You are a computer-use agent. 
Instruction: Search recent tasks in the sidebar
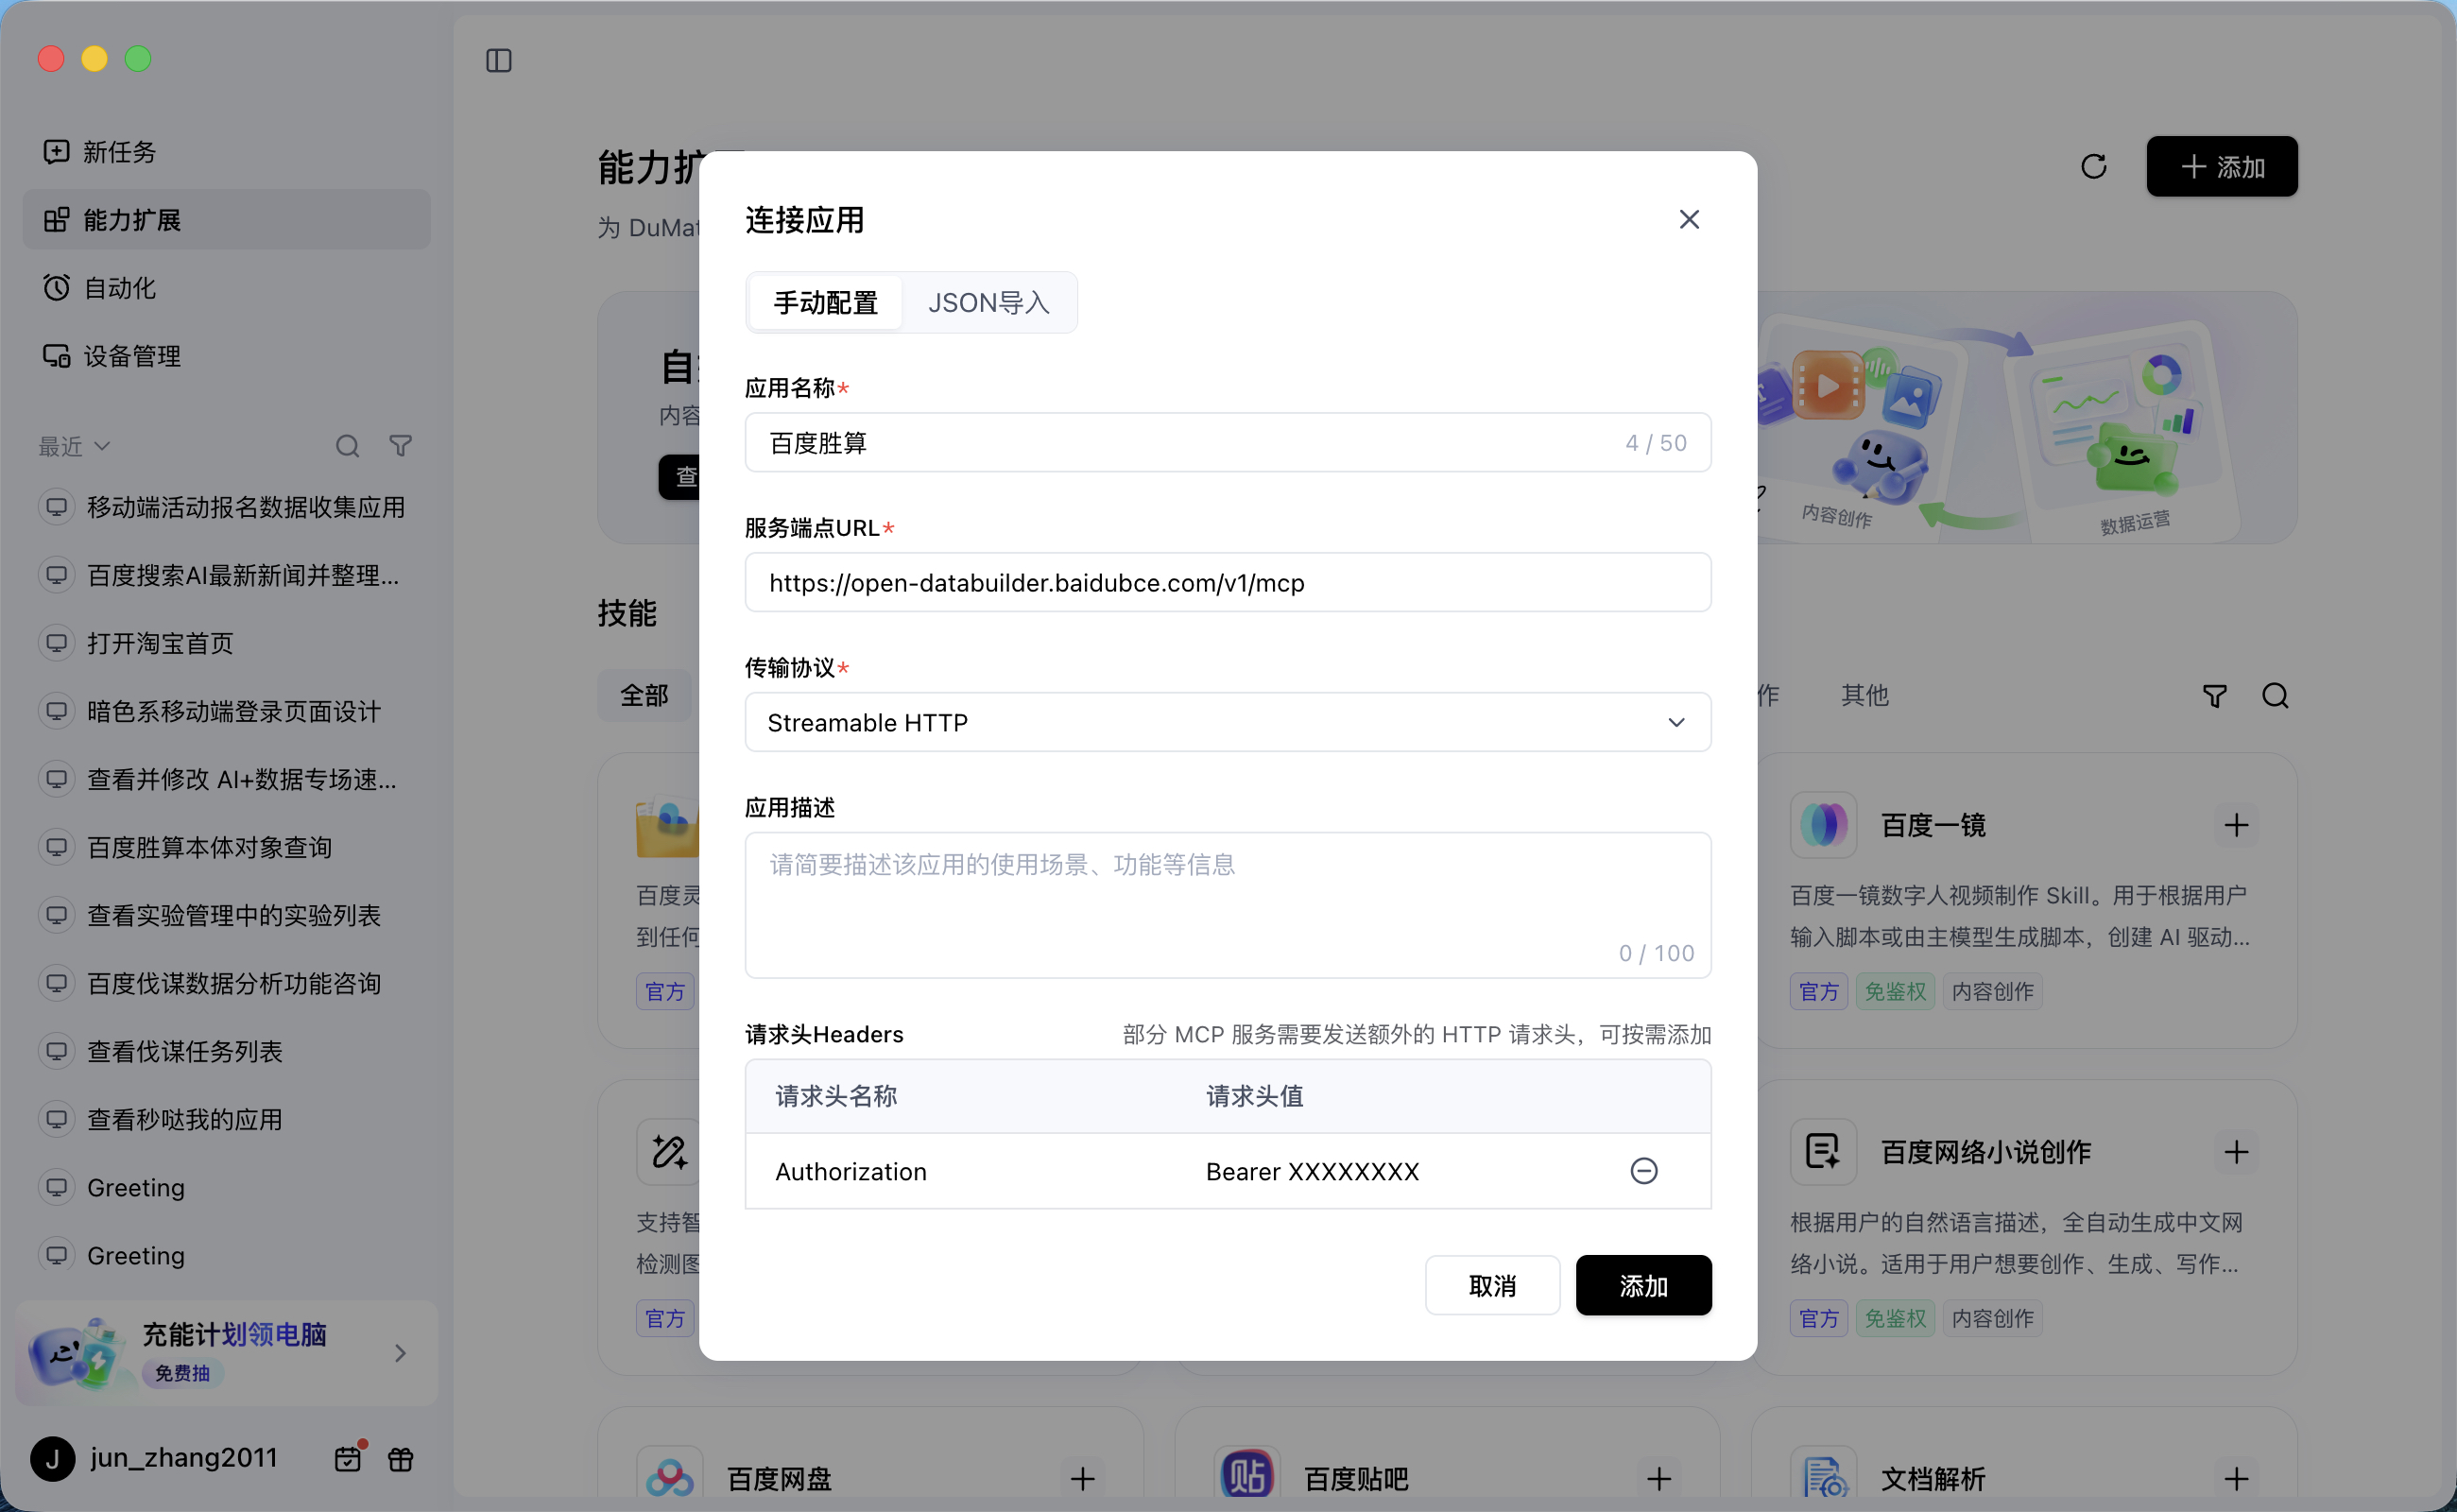(x=347, y=446)
